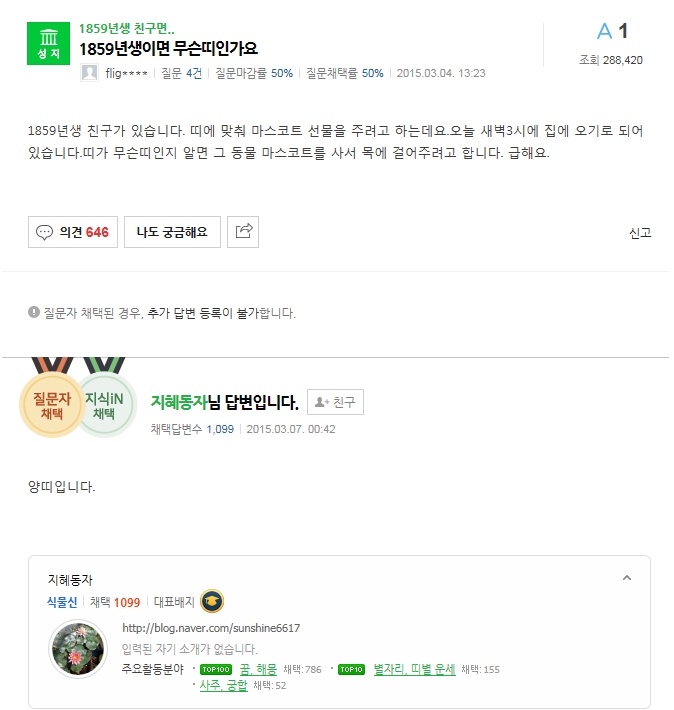Collapse the 지혜동자 profile card chevron

pyautogui.click(x=627, y=578)
